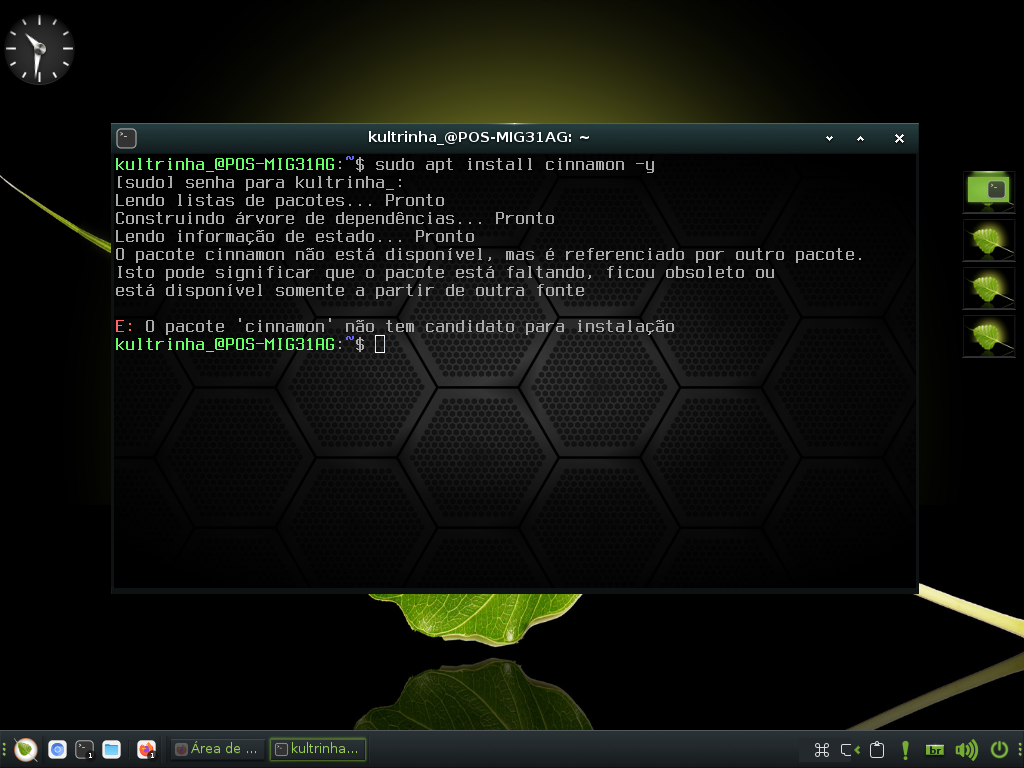Open the clipboard manager tray icon

(877, 750)
